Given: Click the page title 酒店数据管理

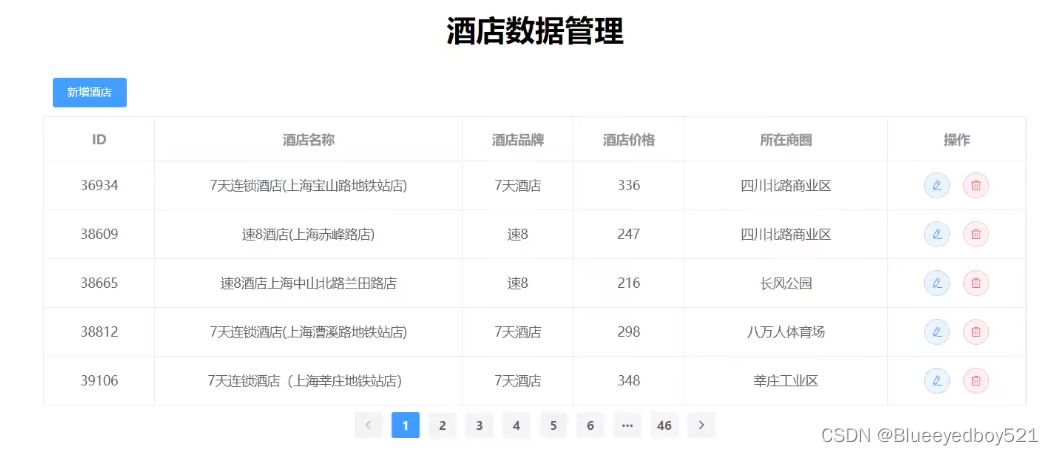Looking at the screenshot, I should click(x=535, y=32).
